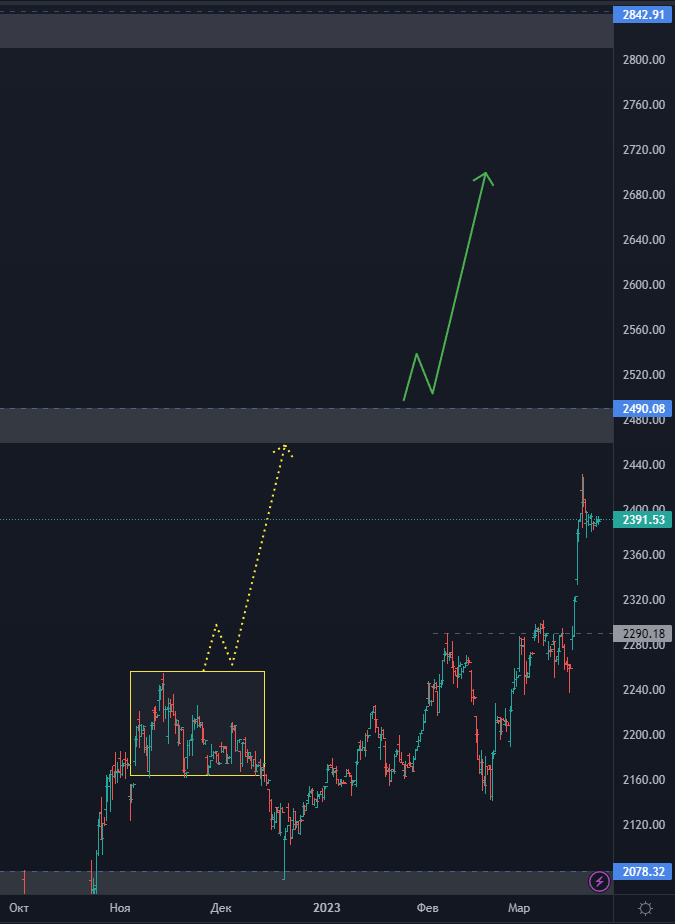Click the 2120.00 price axis tick
675x924 pixels.
[x=644, y=824]
